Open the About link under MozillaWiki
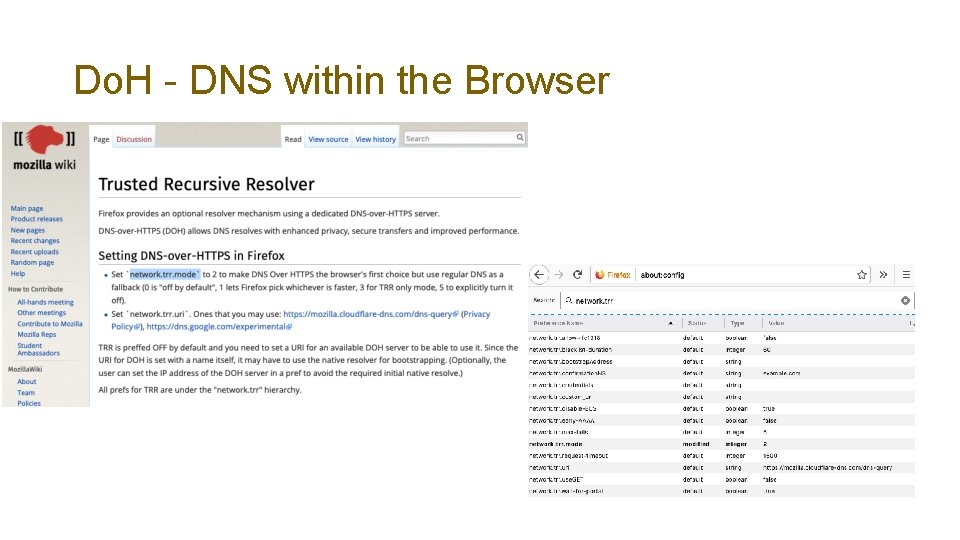This screenshot has width=960, height=540. pyautogui.click(x=27, y=381)
